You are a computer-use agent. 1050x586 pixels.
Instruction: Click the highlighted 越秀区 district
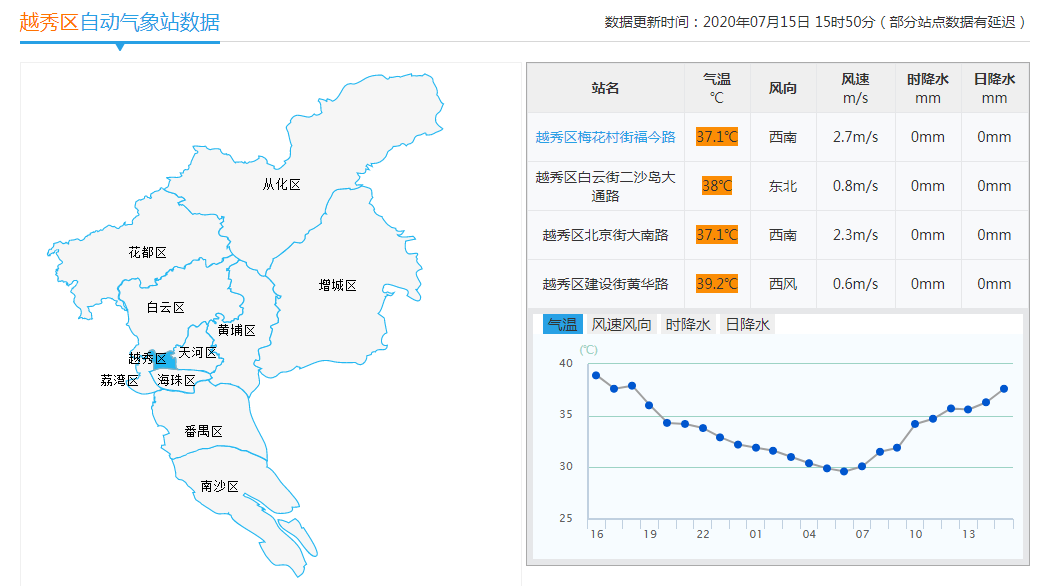click(x=148, y=358)
